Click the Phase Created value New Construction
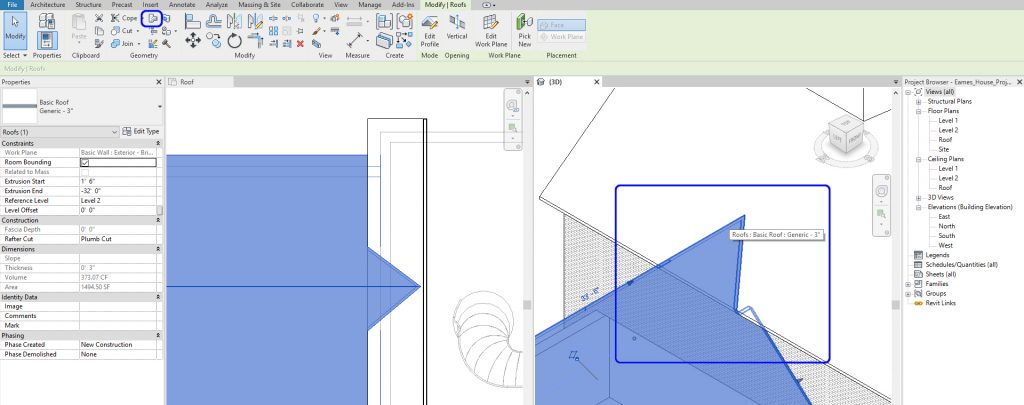 (x=118, y=344)
